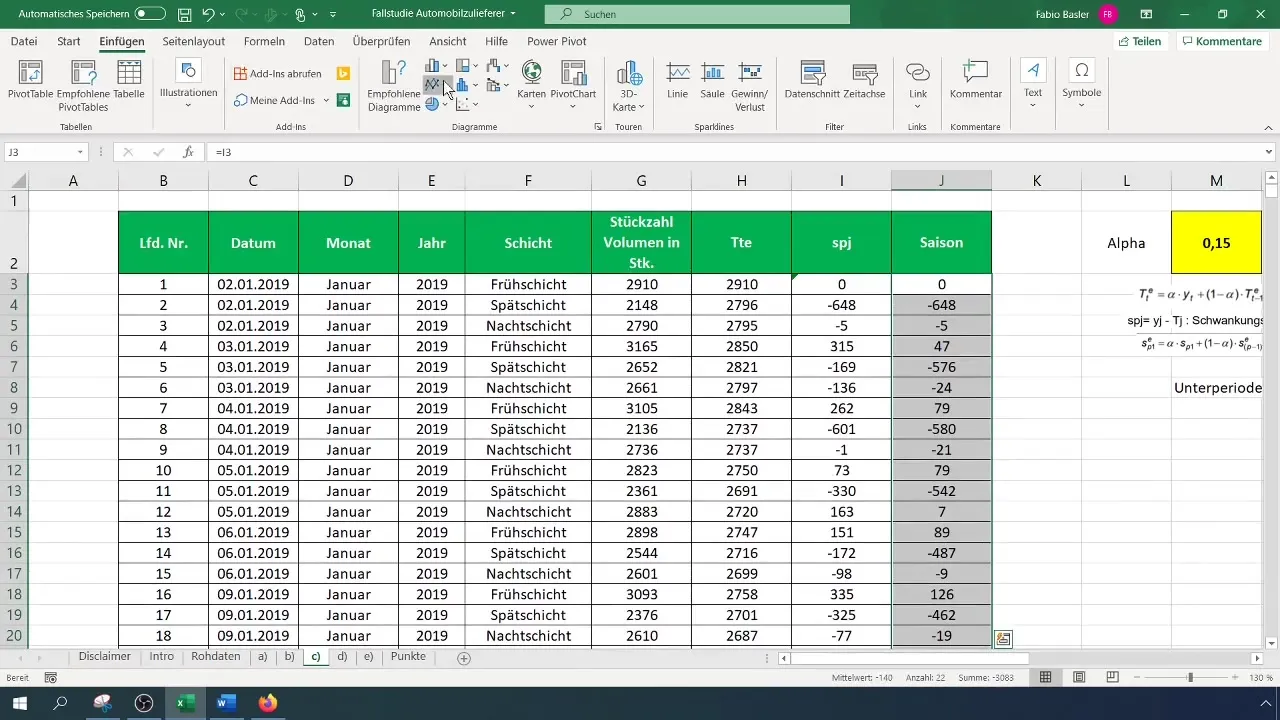Click the insert function fx button

coord(188,152)
